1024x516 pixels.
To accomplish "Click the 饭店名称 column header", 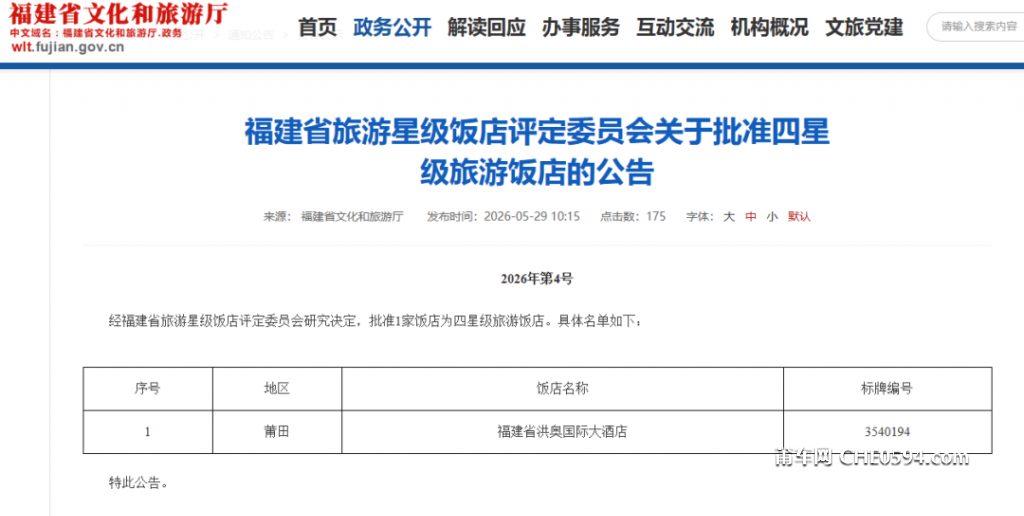I will (562, 389).
